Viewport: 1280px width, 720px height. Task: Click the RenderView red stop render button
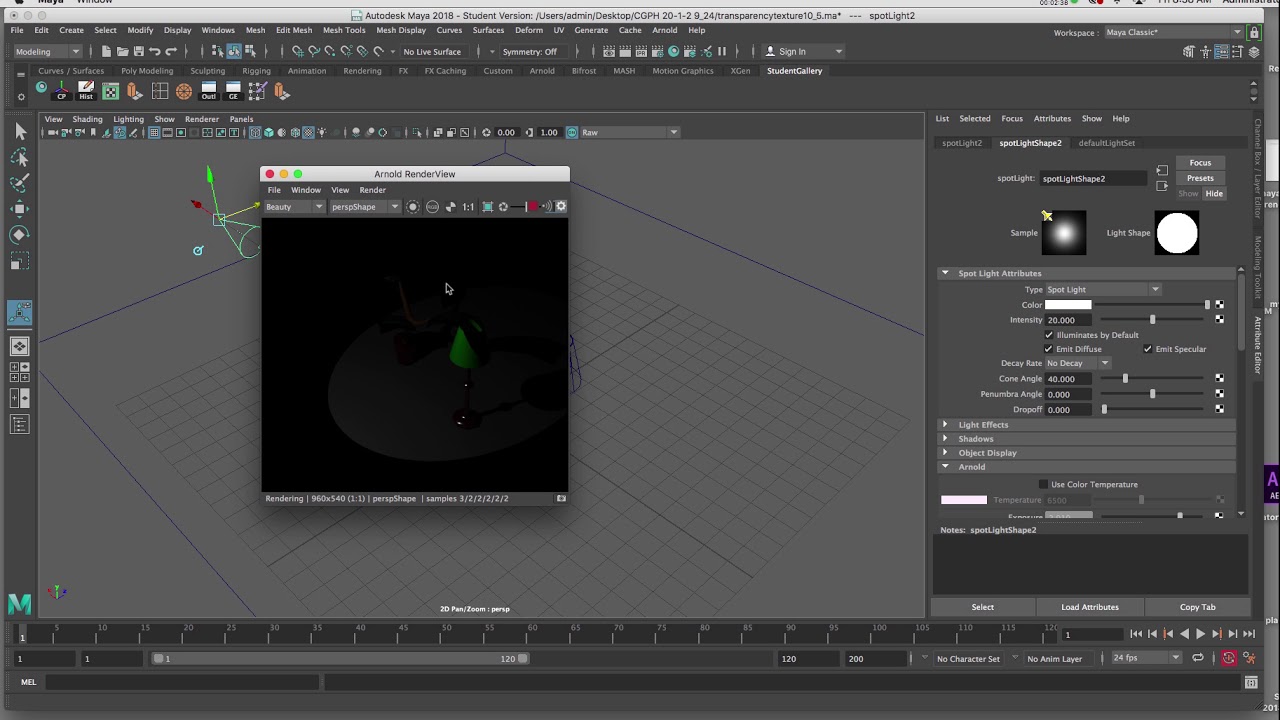pyautogui.click(x=533, y=207)
